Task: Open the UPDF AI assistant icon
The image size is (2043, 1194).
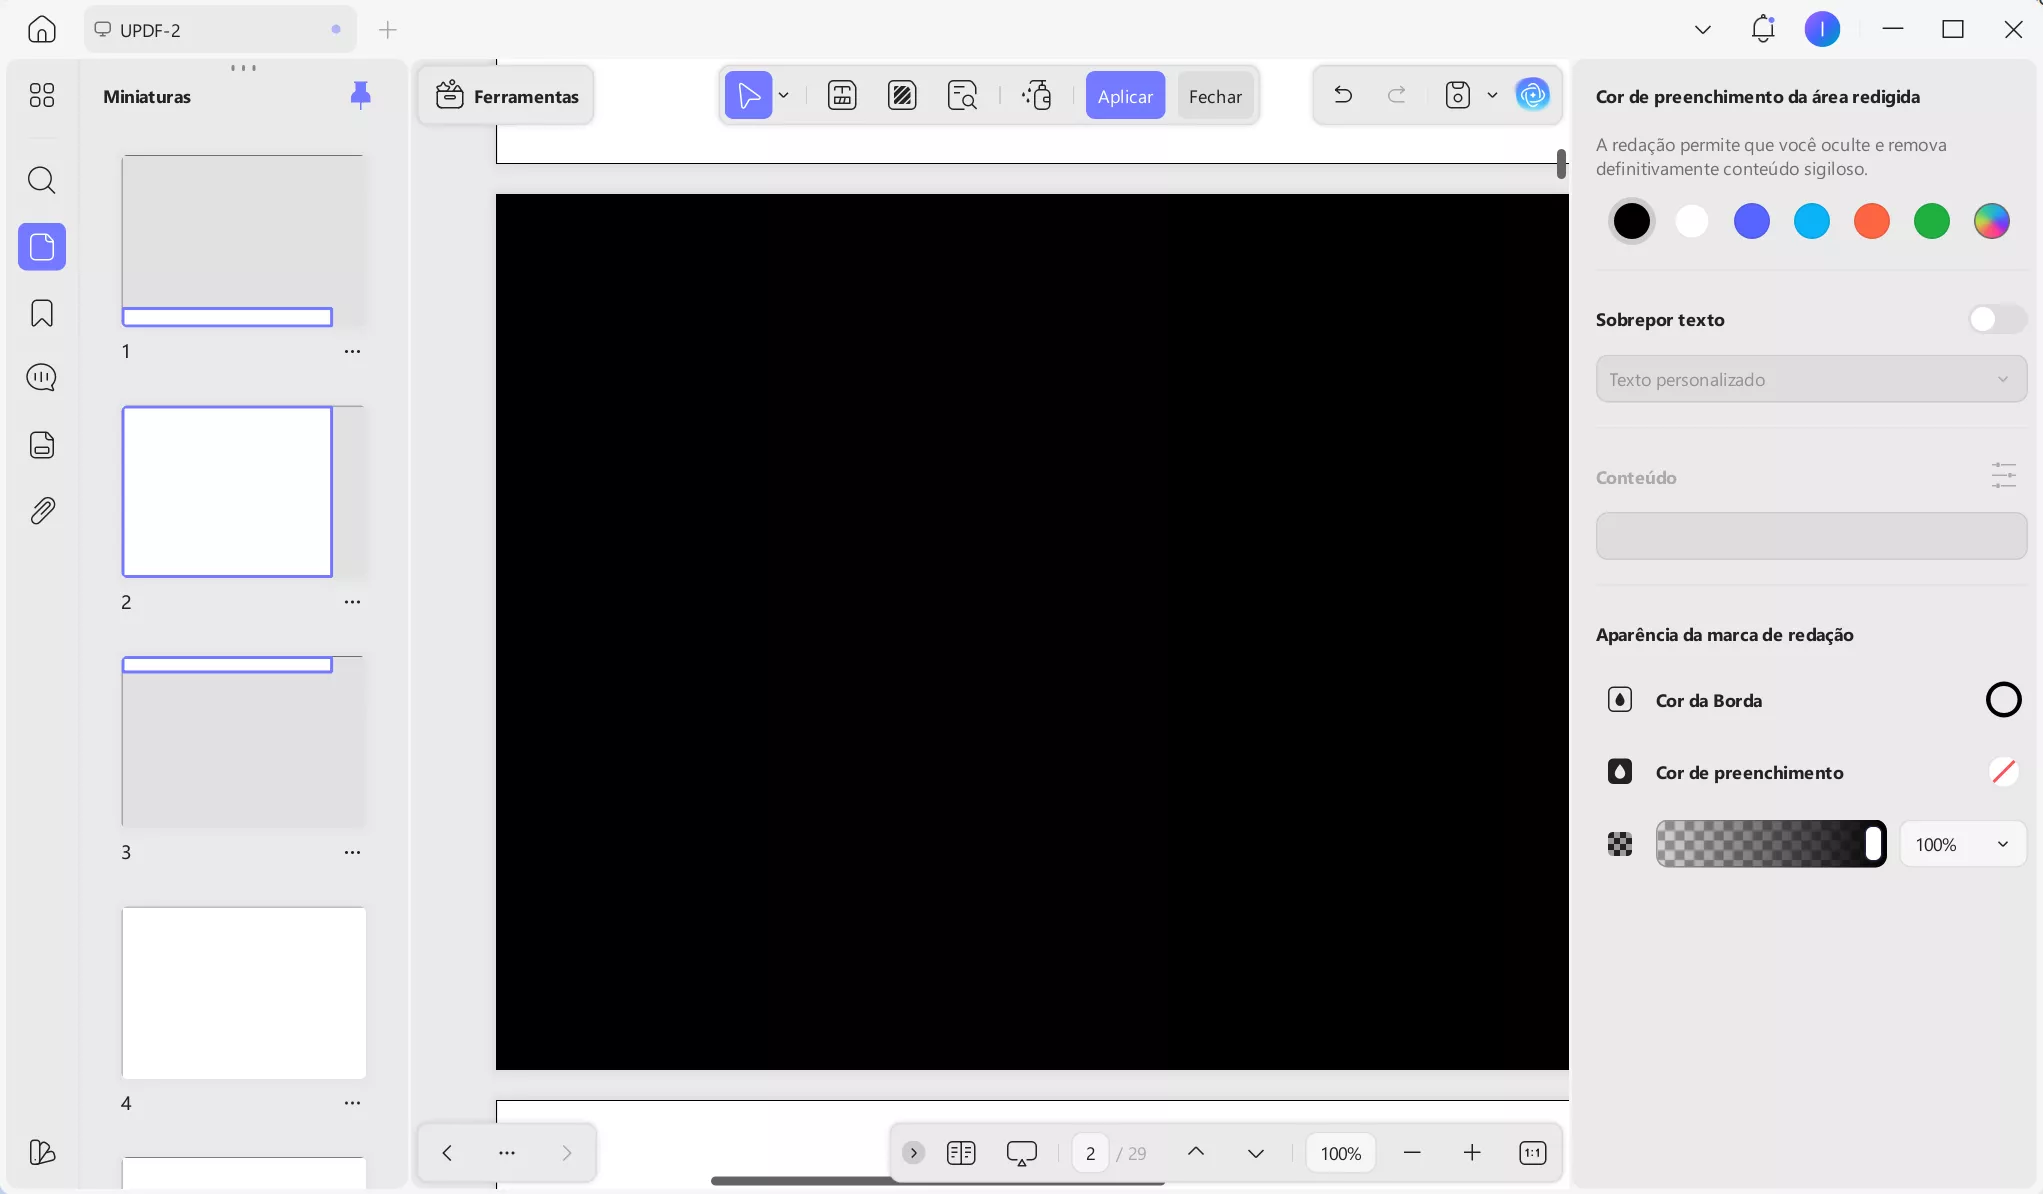Action: pyautogui.click(x=1532, y=95)
